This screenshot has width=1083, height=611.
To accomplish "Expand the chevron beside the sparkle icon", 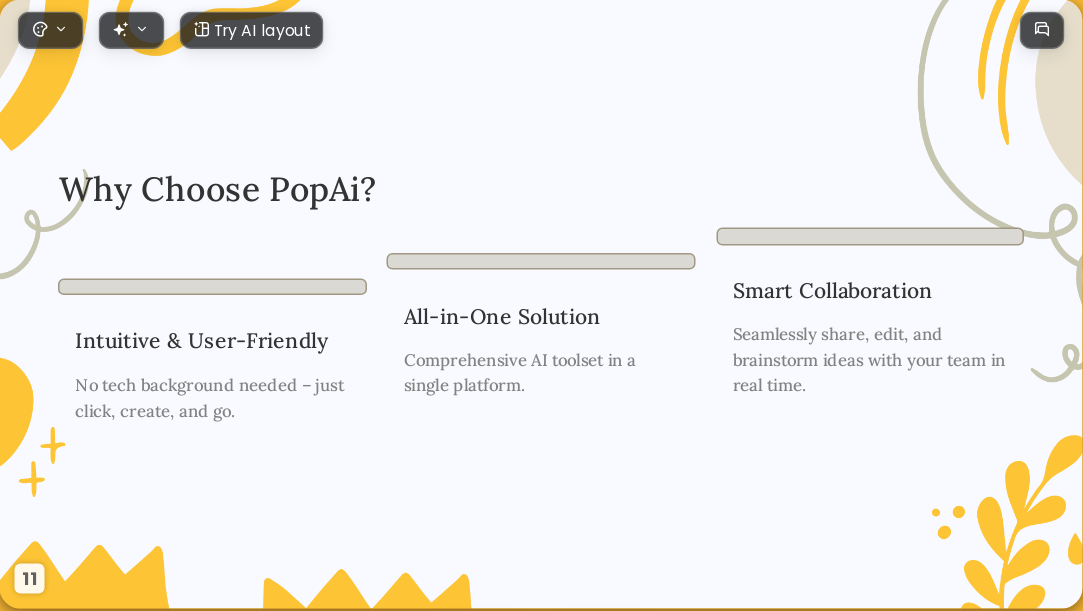I will tap(142, 30).
